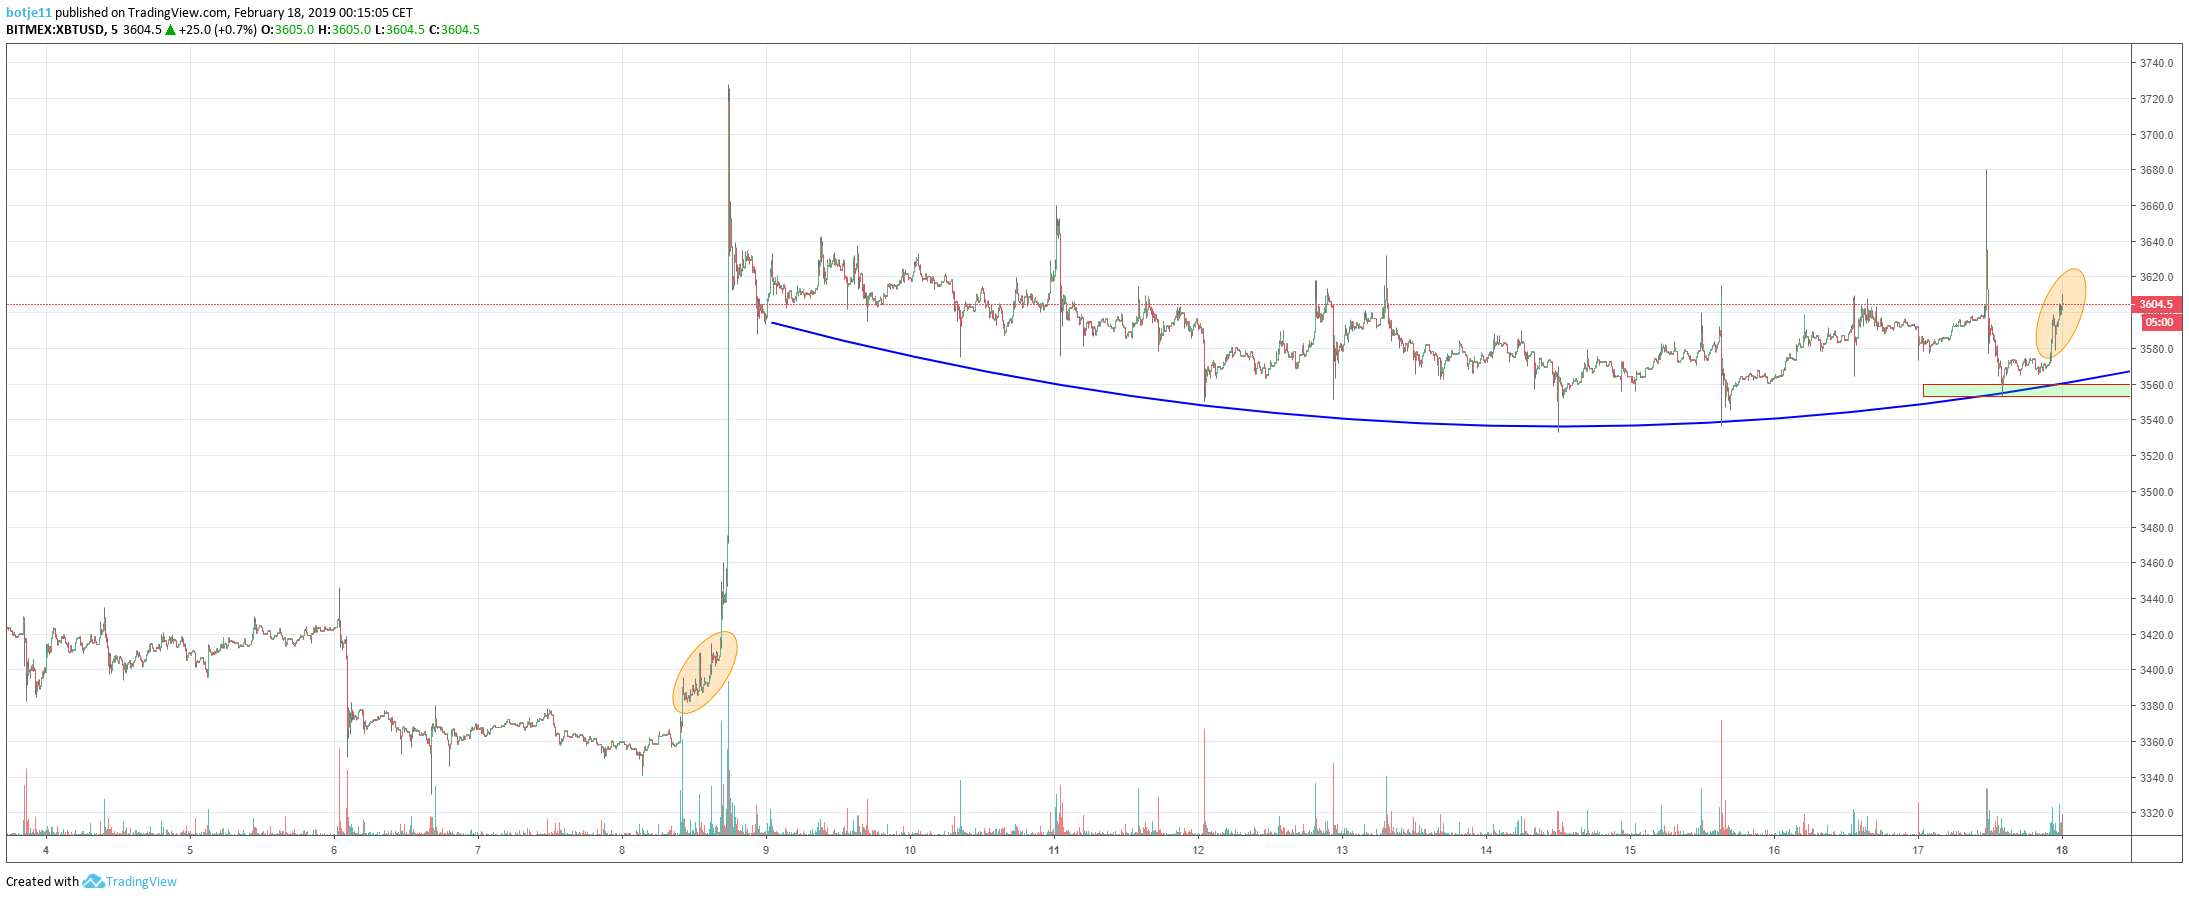Click the high value H:3605.0
This screenshot has height=899, width=2189.
(345, 30)
